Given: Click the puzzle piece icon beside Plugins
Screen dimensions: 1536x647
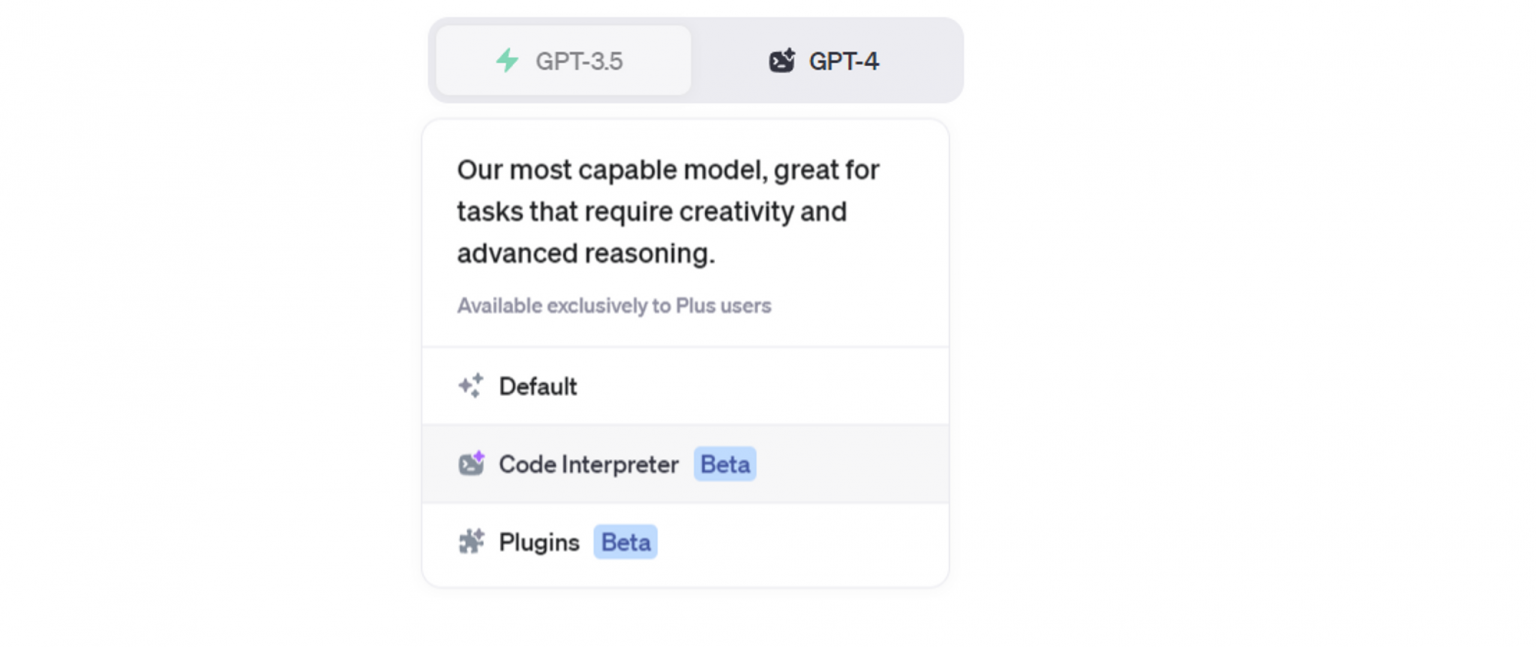Looking at the screenshot, I should pos(471,542).
